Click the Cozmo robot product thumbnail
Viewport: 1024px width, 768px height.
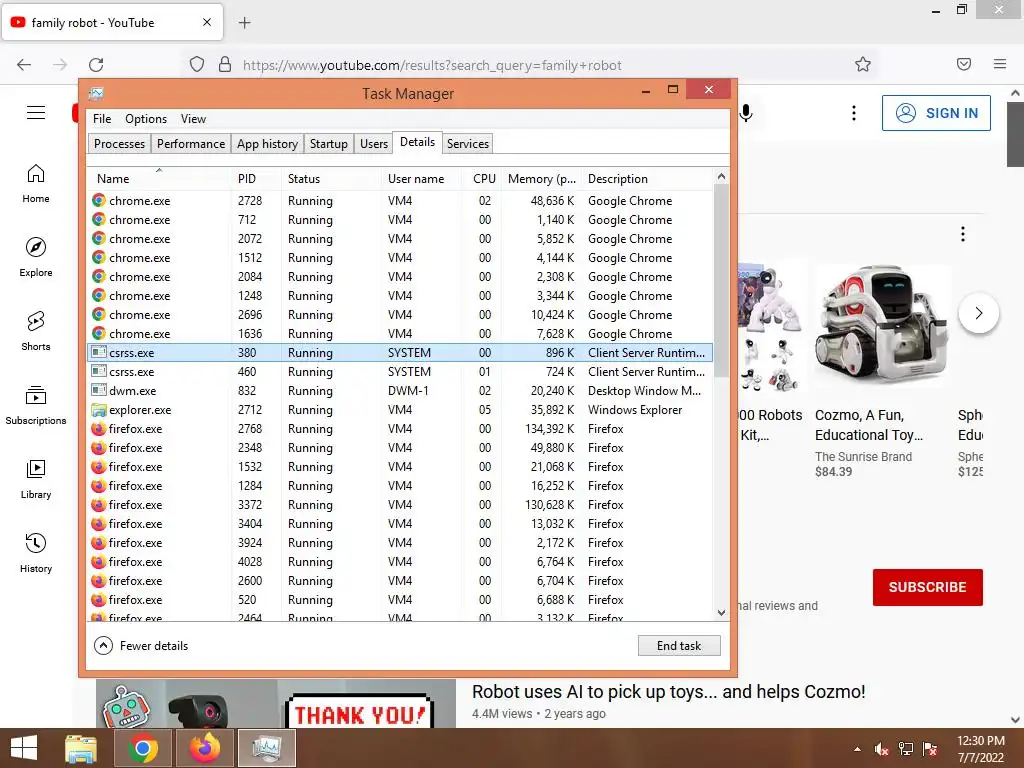click(x=880, y=326)
